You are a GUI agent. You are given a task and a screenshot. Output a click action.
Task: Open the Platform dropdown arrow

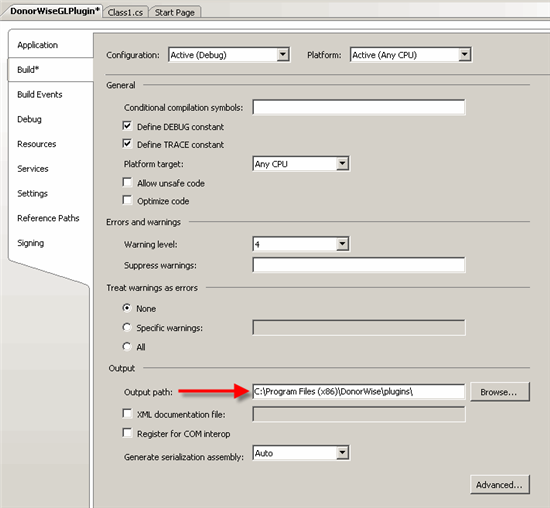point(464,55)
